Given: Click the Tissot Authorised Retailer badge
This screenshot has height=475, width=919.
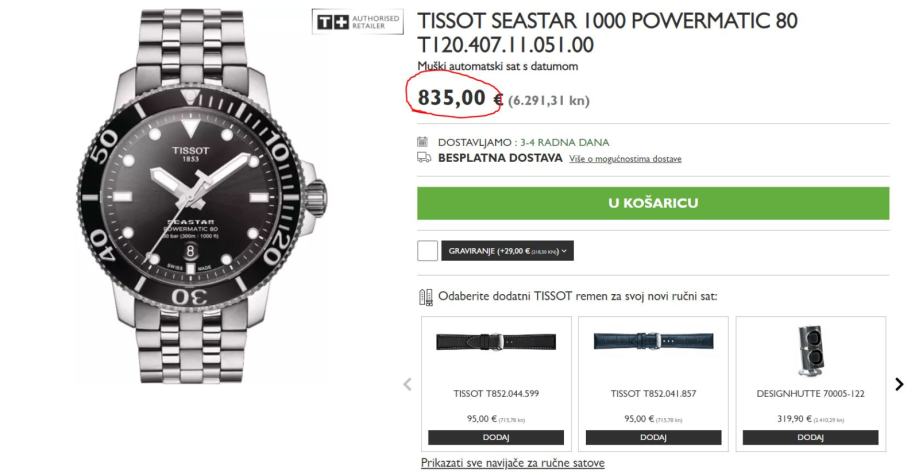Looking at the screenshot, I should [x=358, y=22].
